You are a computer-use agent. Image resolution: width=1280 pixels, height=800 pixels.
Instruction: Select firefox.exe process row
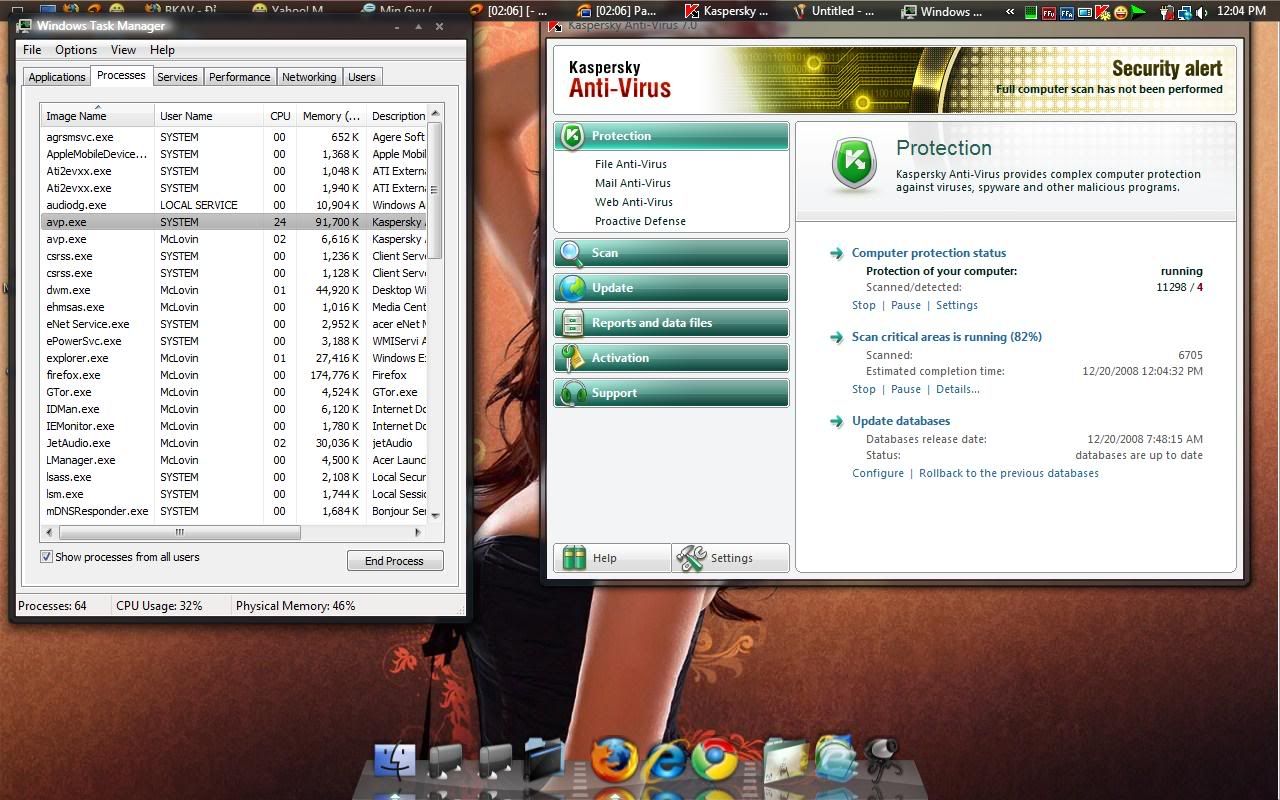234,375
